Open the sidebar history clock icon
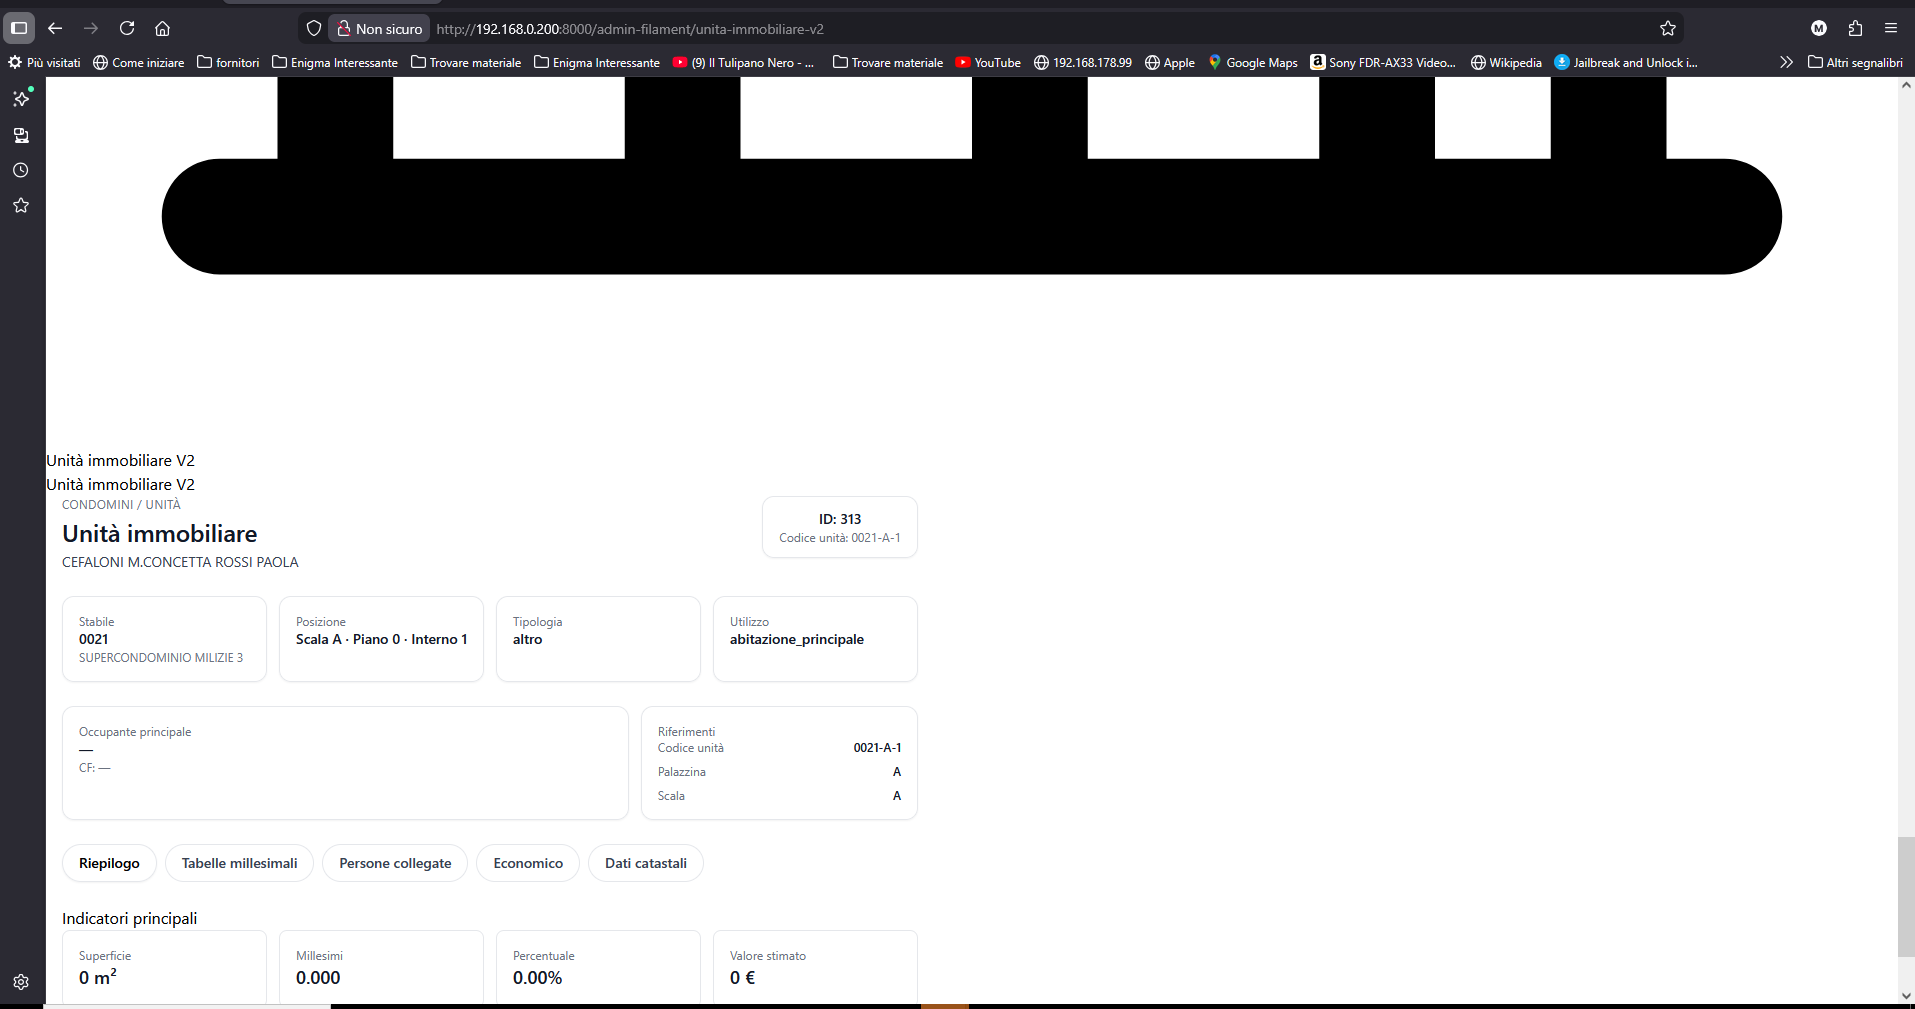This screenshot has width=1915, height=1009. (x=21, y=170)
